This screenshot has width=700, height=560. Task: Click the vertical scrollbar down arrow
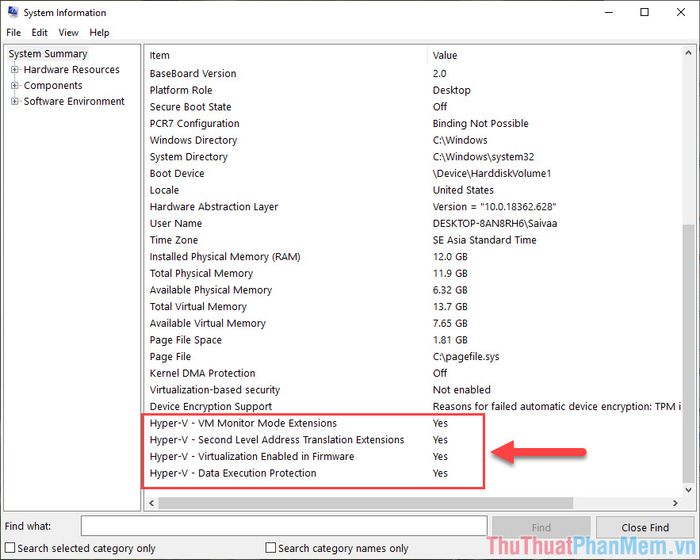pos(688,490)
